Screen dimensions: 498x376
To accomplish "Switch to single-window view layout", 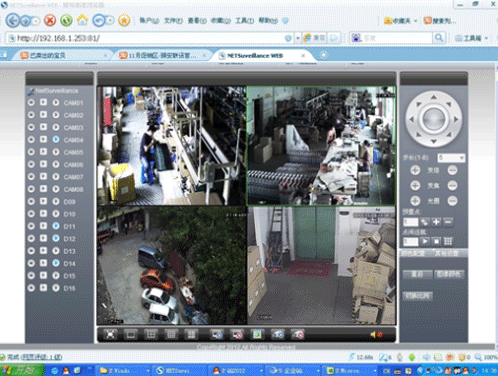I will coord(131,334).
